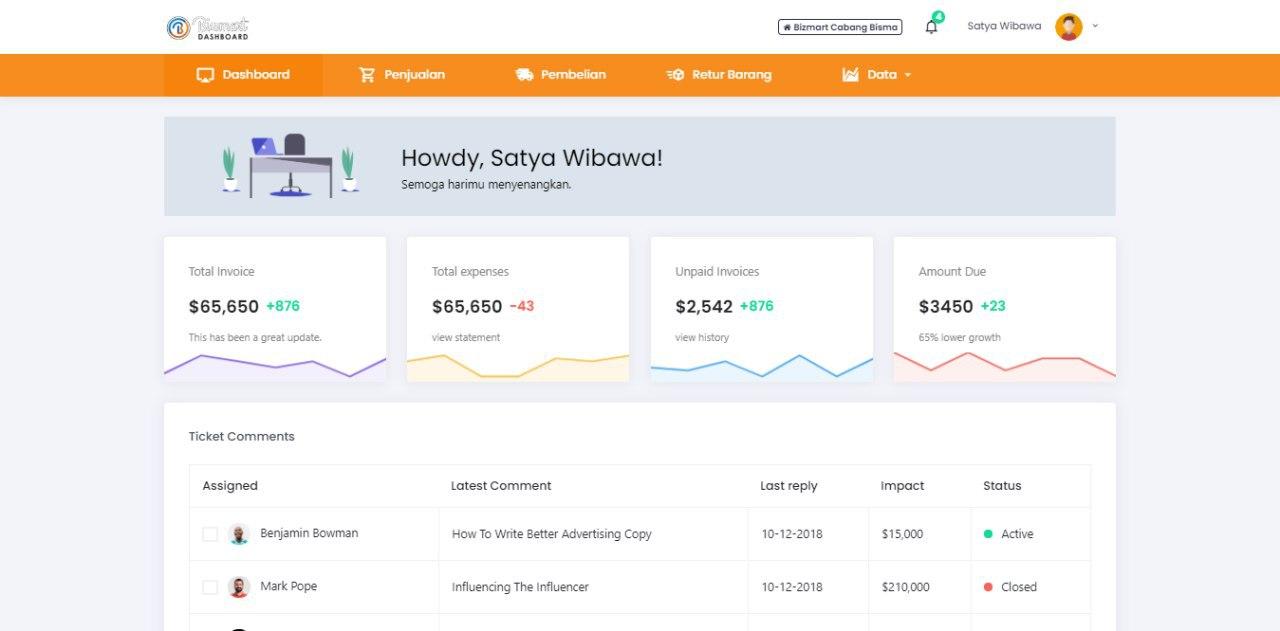Click the -43 change value
The height and width of the screenshot is (631, 1280).
522,306
